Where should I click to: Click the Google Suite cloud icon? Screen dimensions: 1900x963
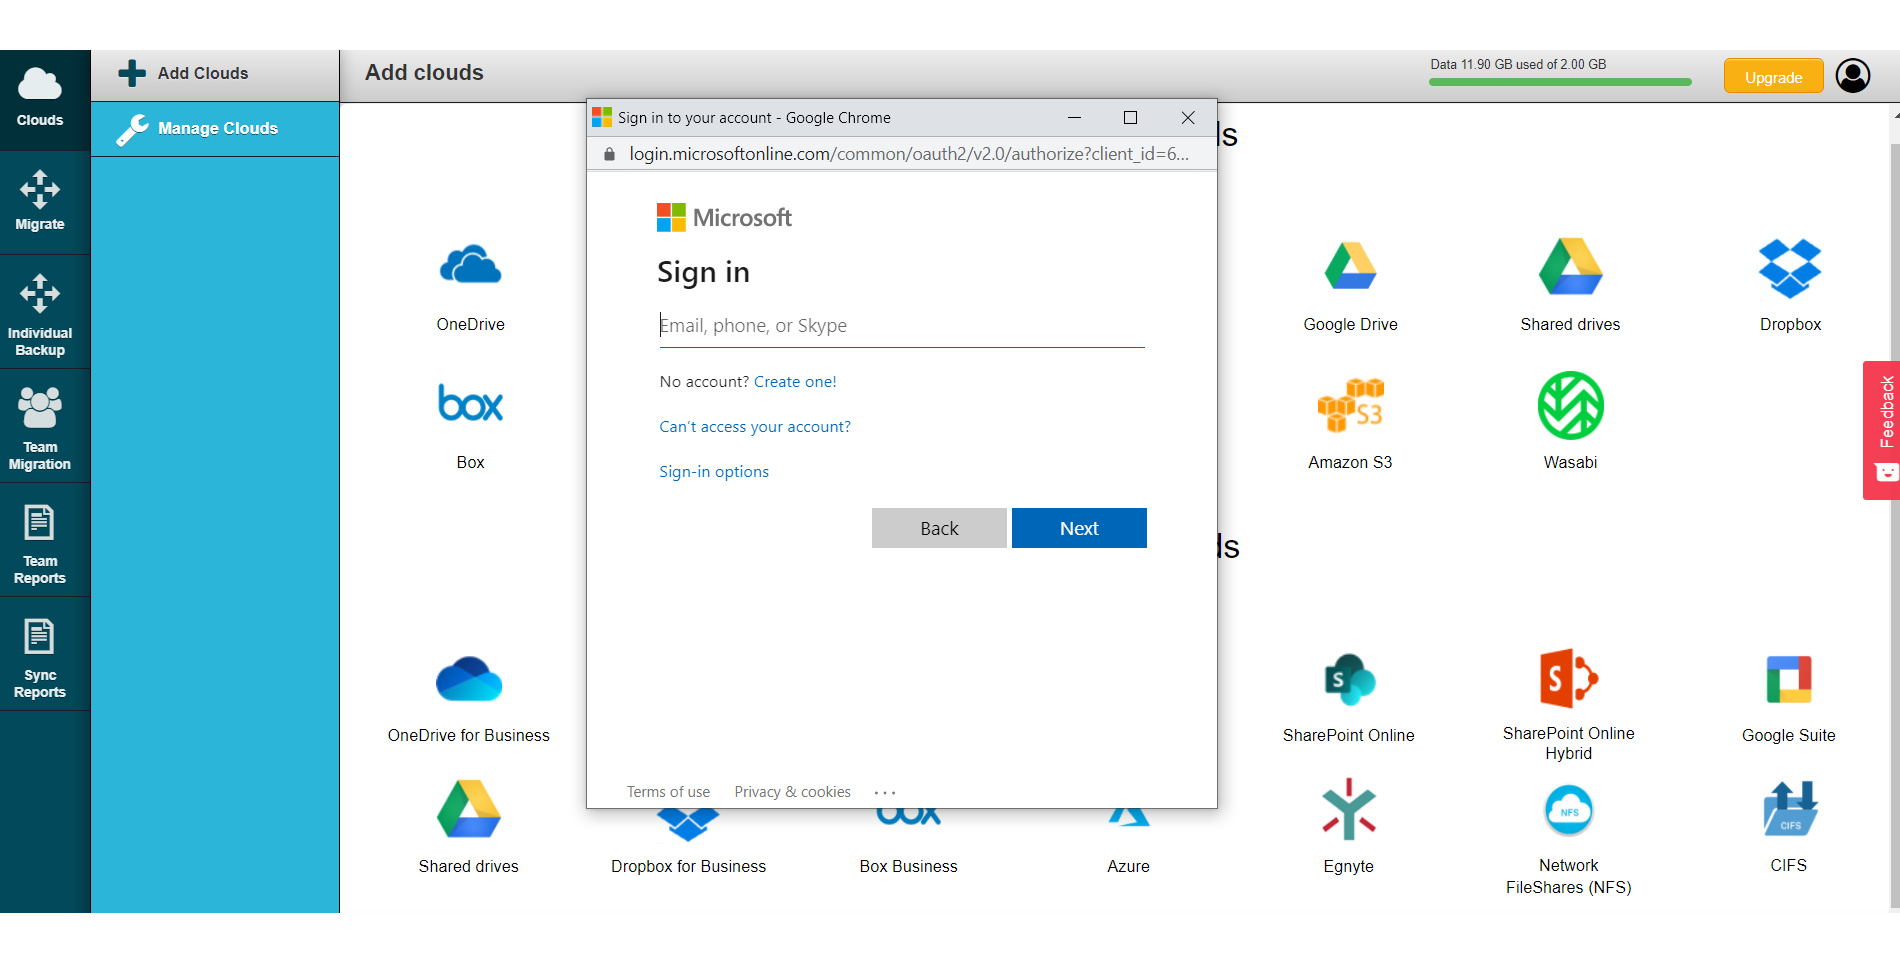tap(1789, 679)
